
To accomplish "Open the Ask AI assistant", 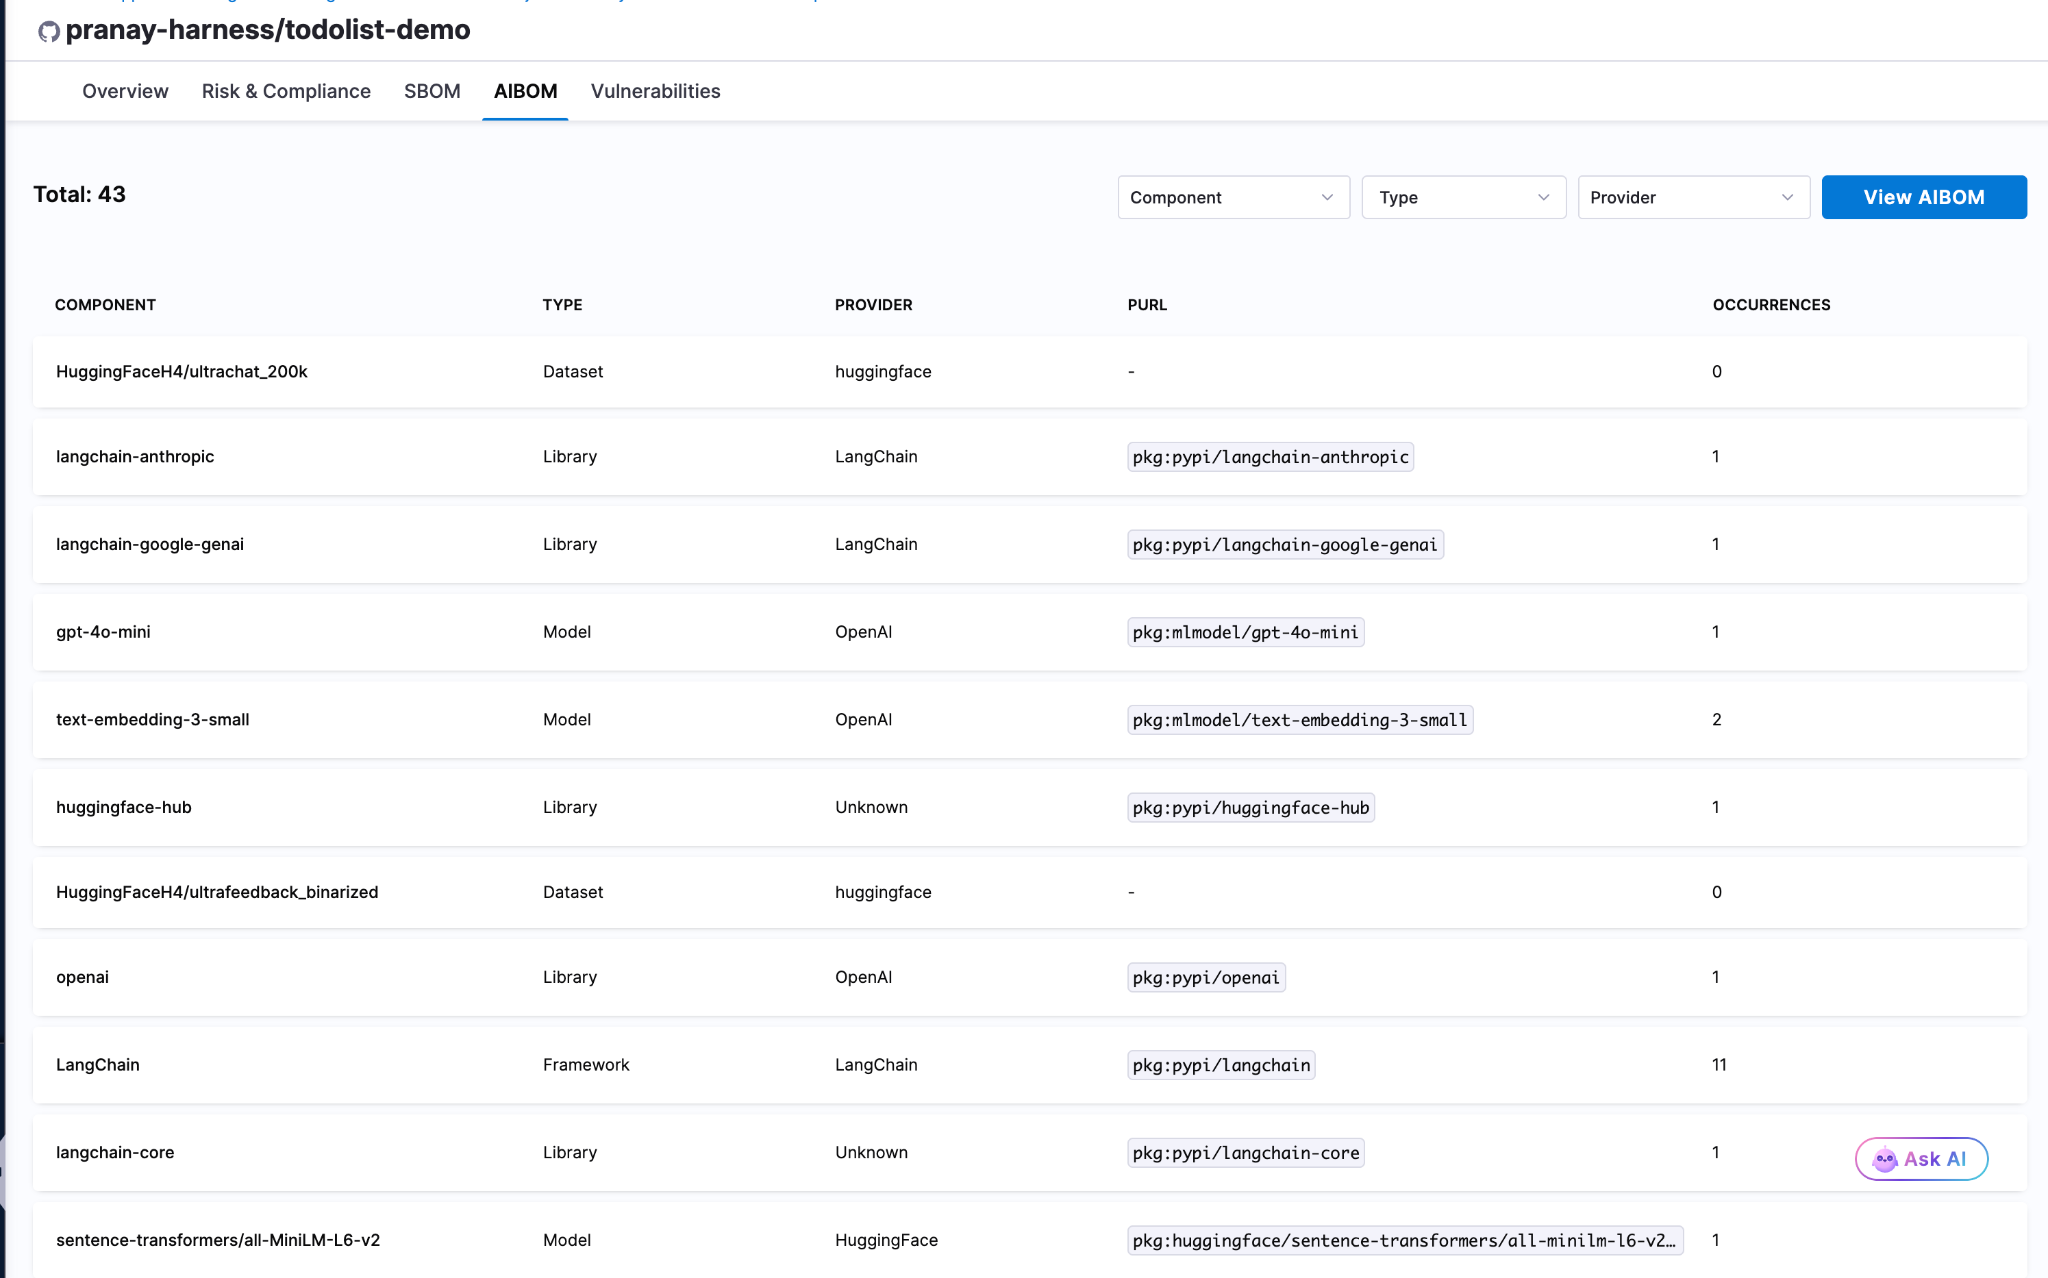I will (x=1921, y=1159).
